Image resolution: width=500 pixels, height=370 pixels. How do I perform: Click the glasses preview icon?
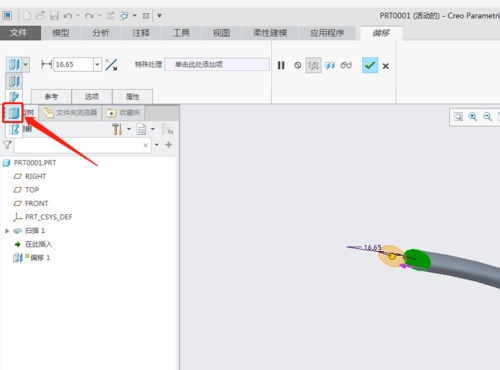[x=346, y=65]
